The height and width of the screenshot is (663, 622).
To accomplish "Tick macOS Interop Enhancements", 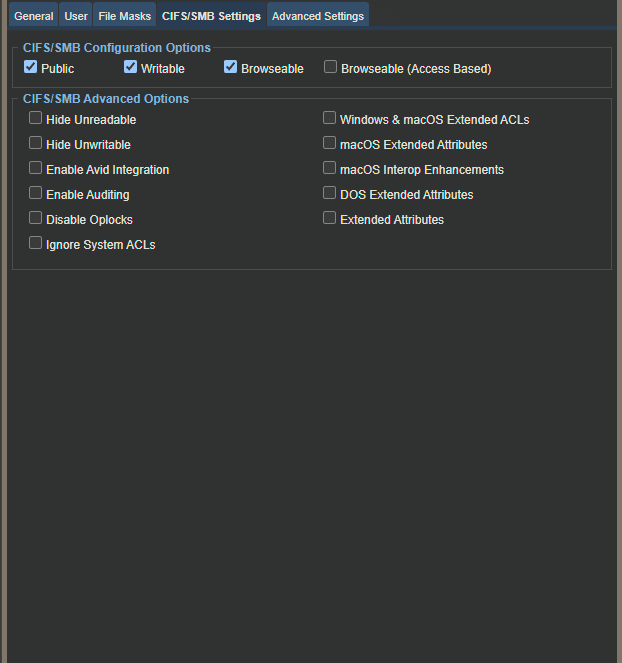I will 329,168.
